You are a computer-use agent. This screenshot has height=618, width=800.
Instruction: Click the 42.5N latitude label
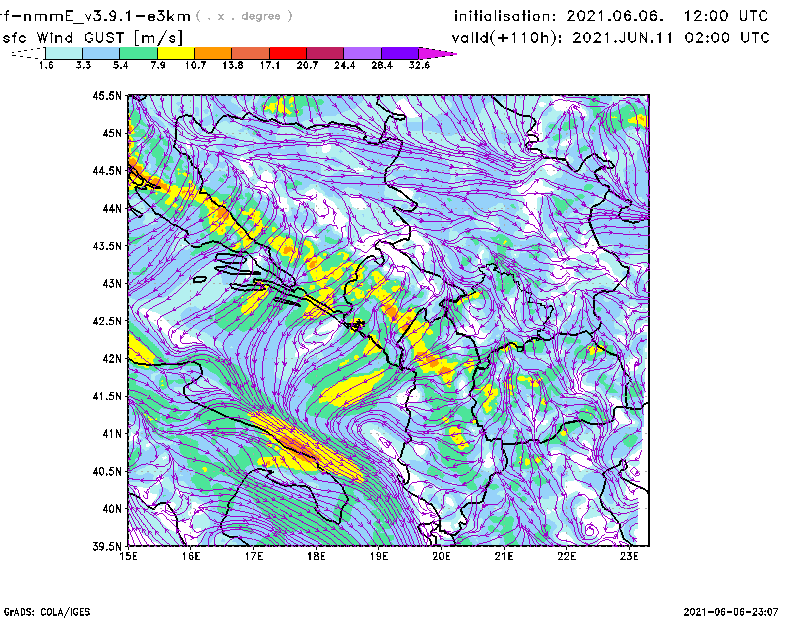click(107, 321)
